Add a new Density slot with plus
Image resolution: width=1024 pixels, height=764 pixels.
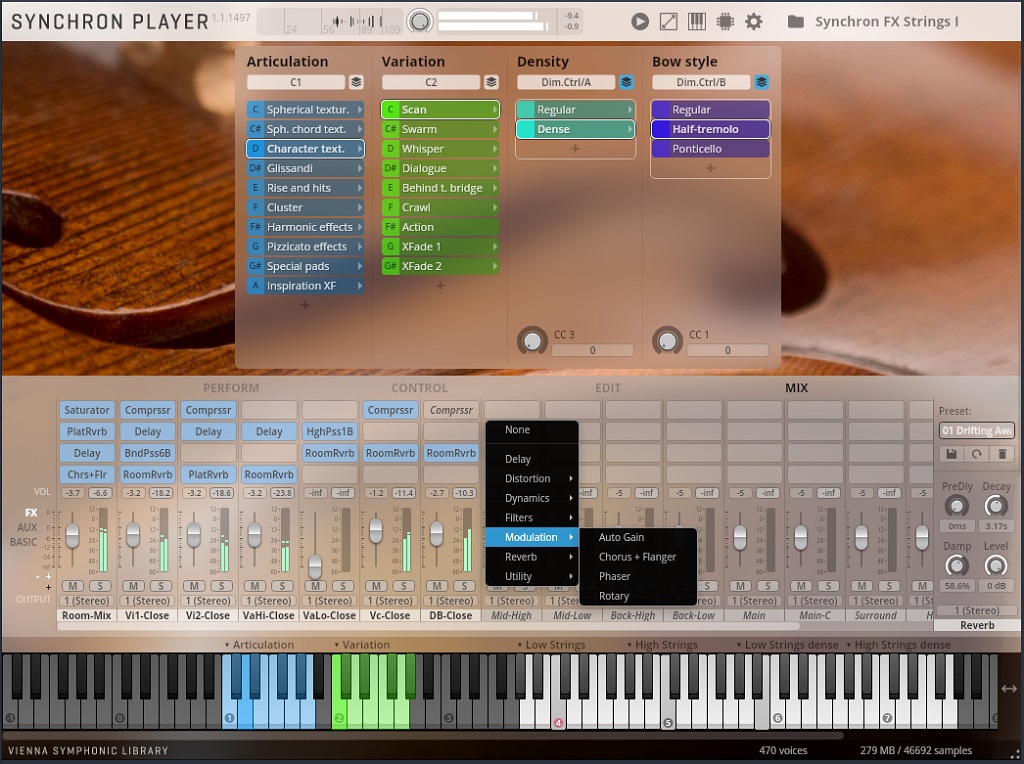[x=575, y=149]
